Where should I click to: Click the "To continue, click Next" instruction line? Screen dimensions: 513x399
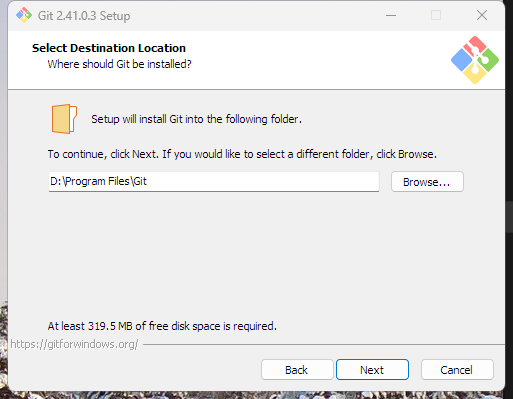[x=242, y=154]
